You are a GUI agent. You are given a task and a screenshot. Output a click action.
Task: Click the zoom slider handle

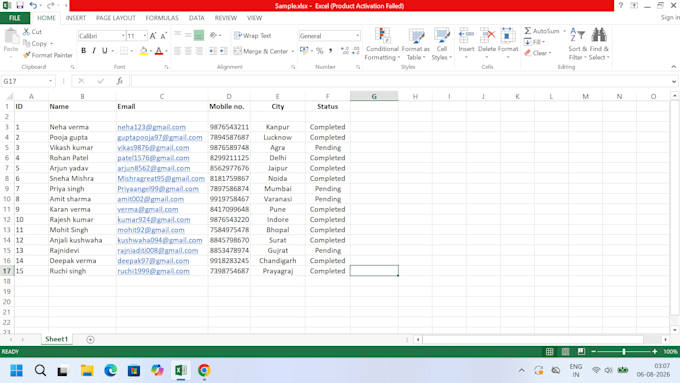click(x=624, y=352)
